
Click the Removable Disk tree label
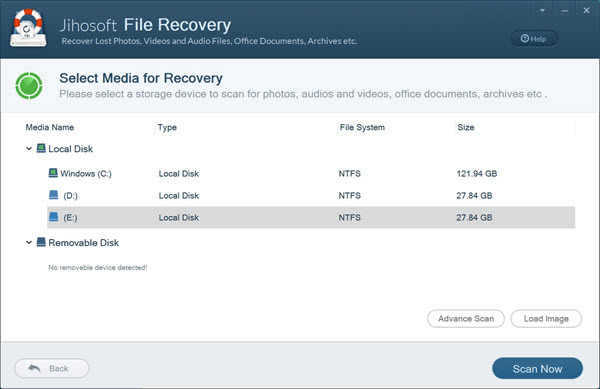tap(83, 243)
